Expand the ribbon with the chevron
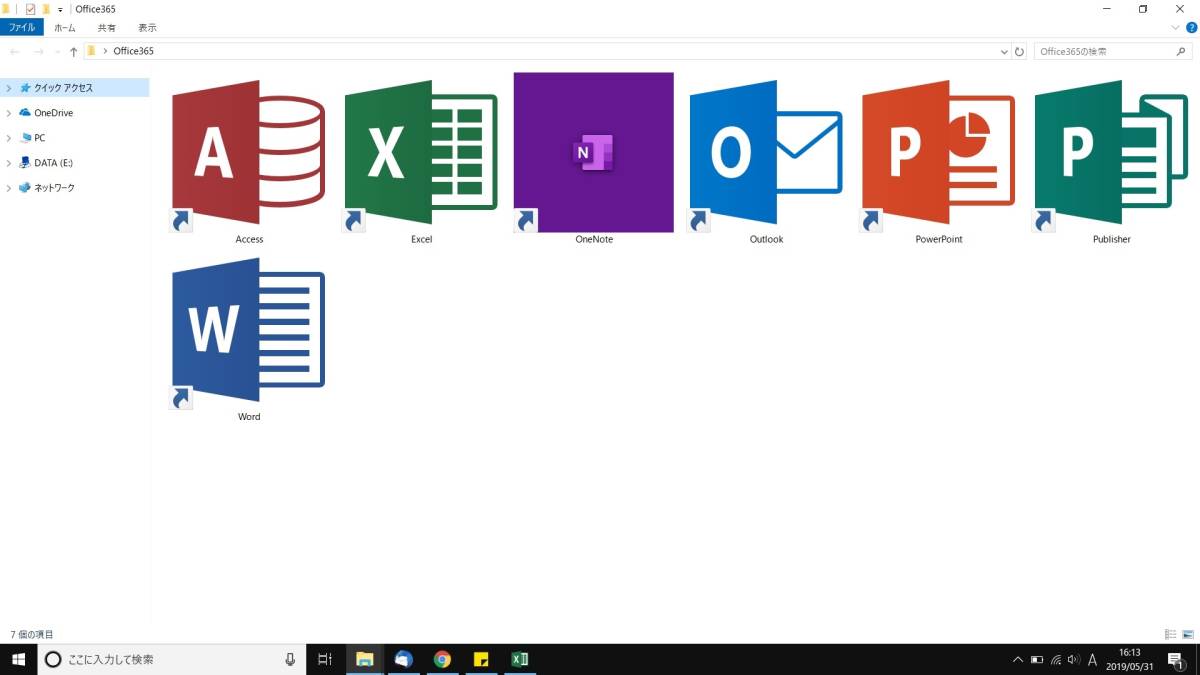The image size is (1200, 675). pos(1176,28)
